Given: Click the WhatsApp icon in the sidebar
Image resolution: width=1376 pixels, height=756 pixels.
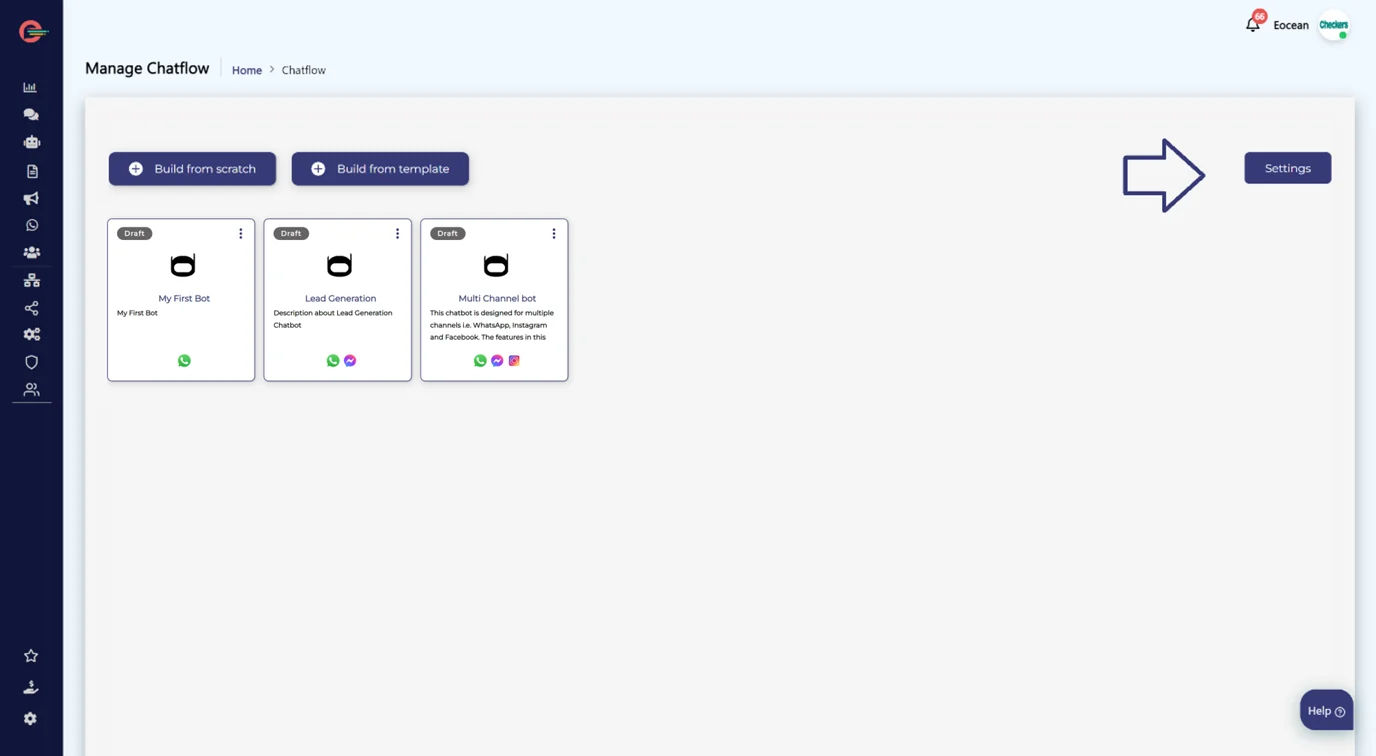Looking at the screenshot, I should pyautogui.click(x=31, y=226).
